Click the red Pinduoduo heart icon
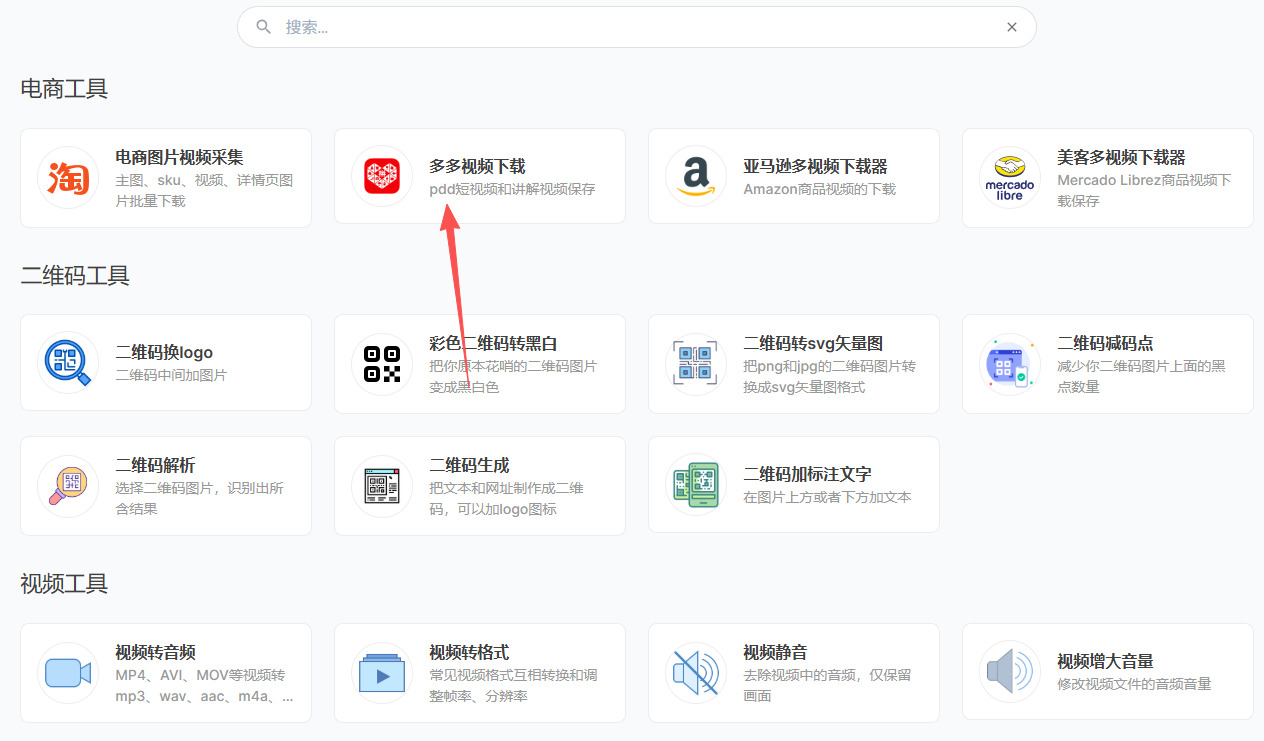This screenshot has width=1264, height=741. pos(382,176)
